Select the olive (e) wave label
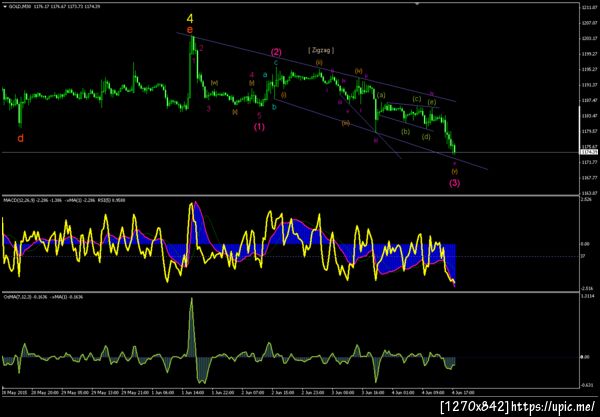The height and width of the screenshot is (417, 600). [x=431, y=102]
